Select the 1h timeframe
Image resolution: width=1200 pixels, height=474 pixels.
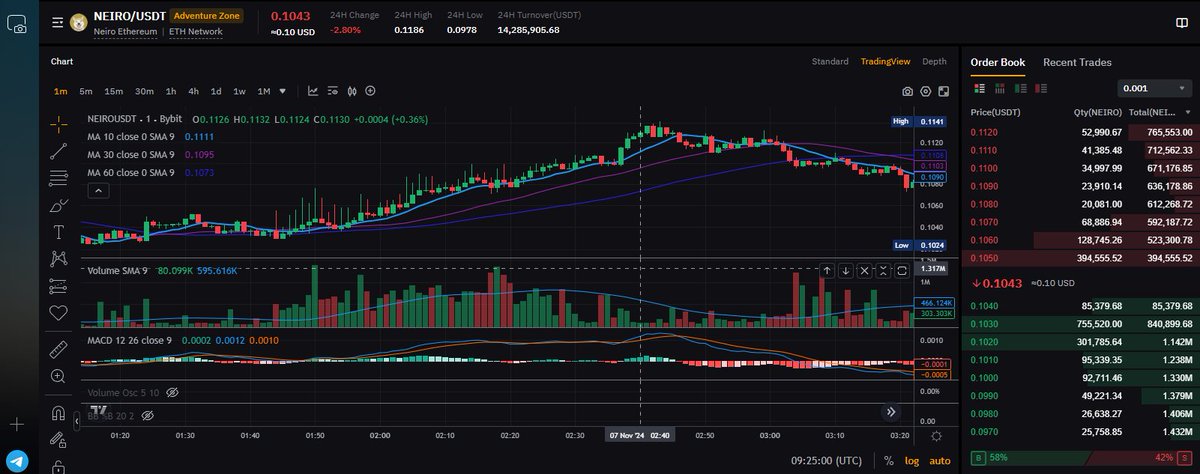pos(171,91)
